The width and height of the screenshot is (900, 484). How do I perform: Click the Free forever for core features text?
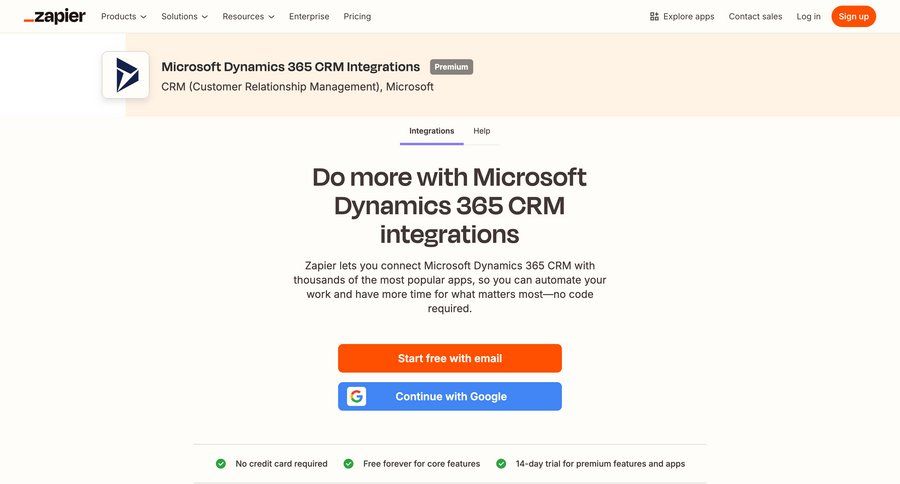click(421, 463)
